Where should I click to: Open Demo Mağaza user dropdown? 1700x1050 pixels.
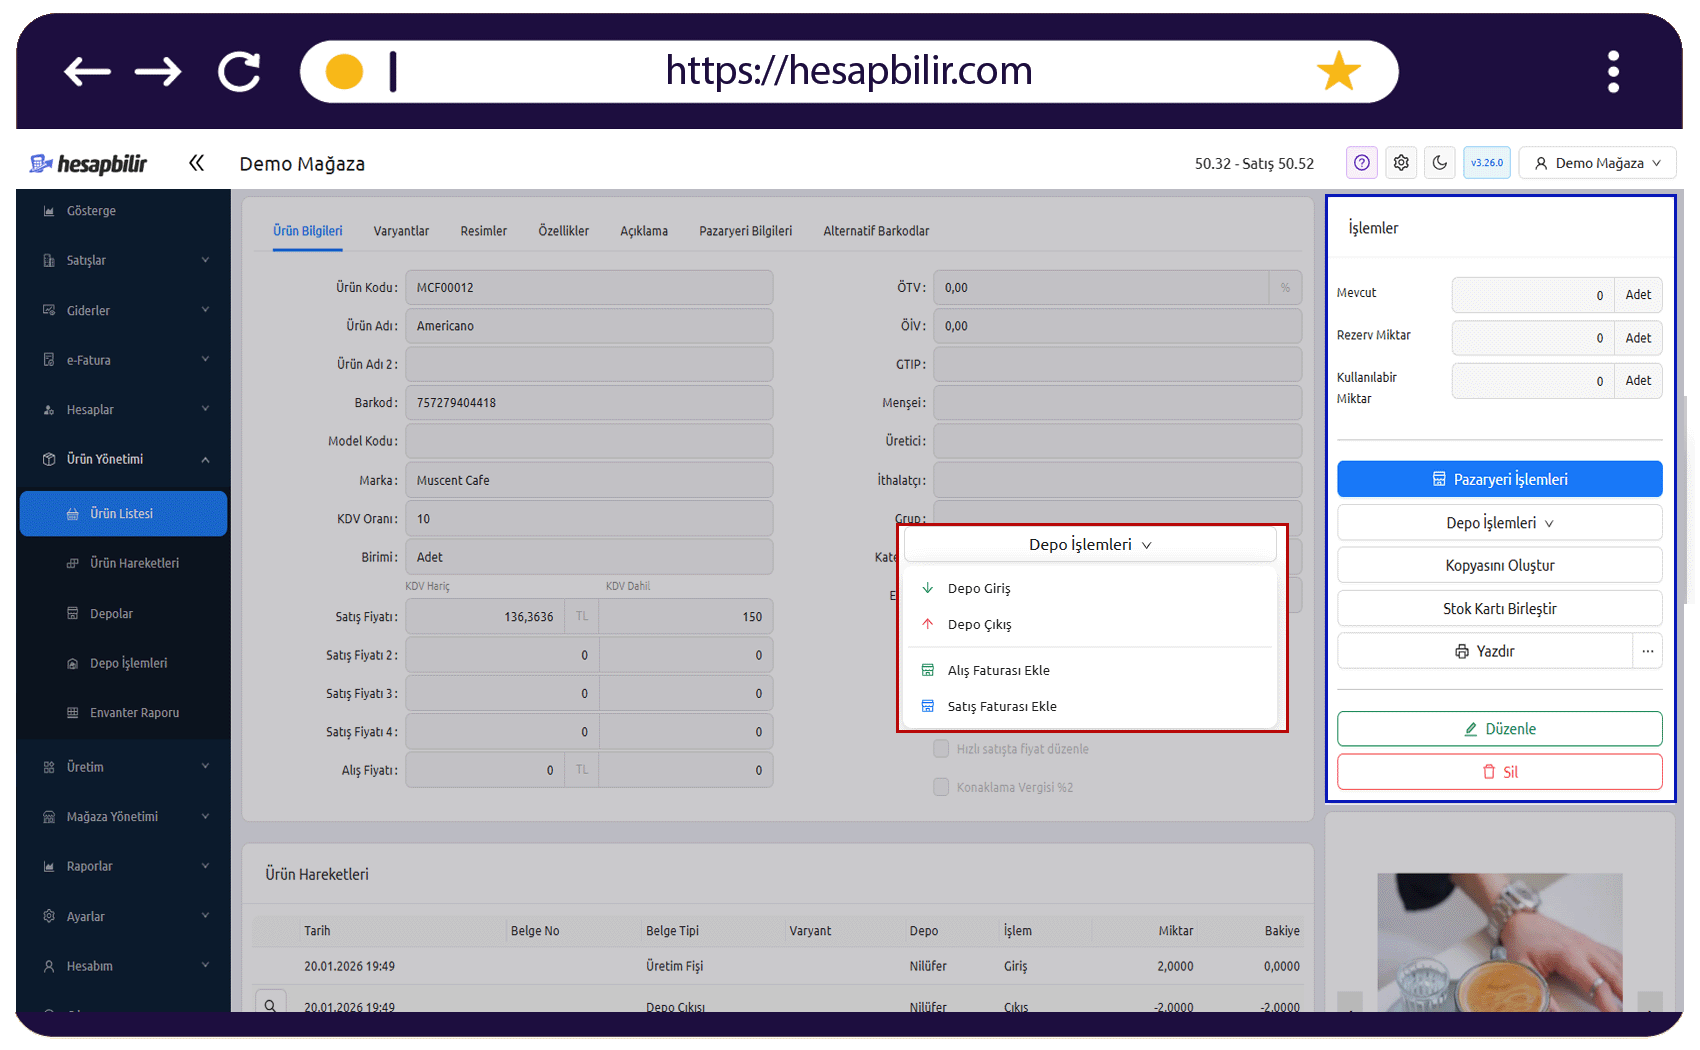1597,163
